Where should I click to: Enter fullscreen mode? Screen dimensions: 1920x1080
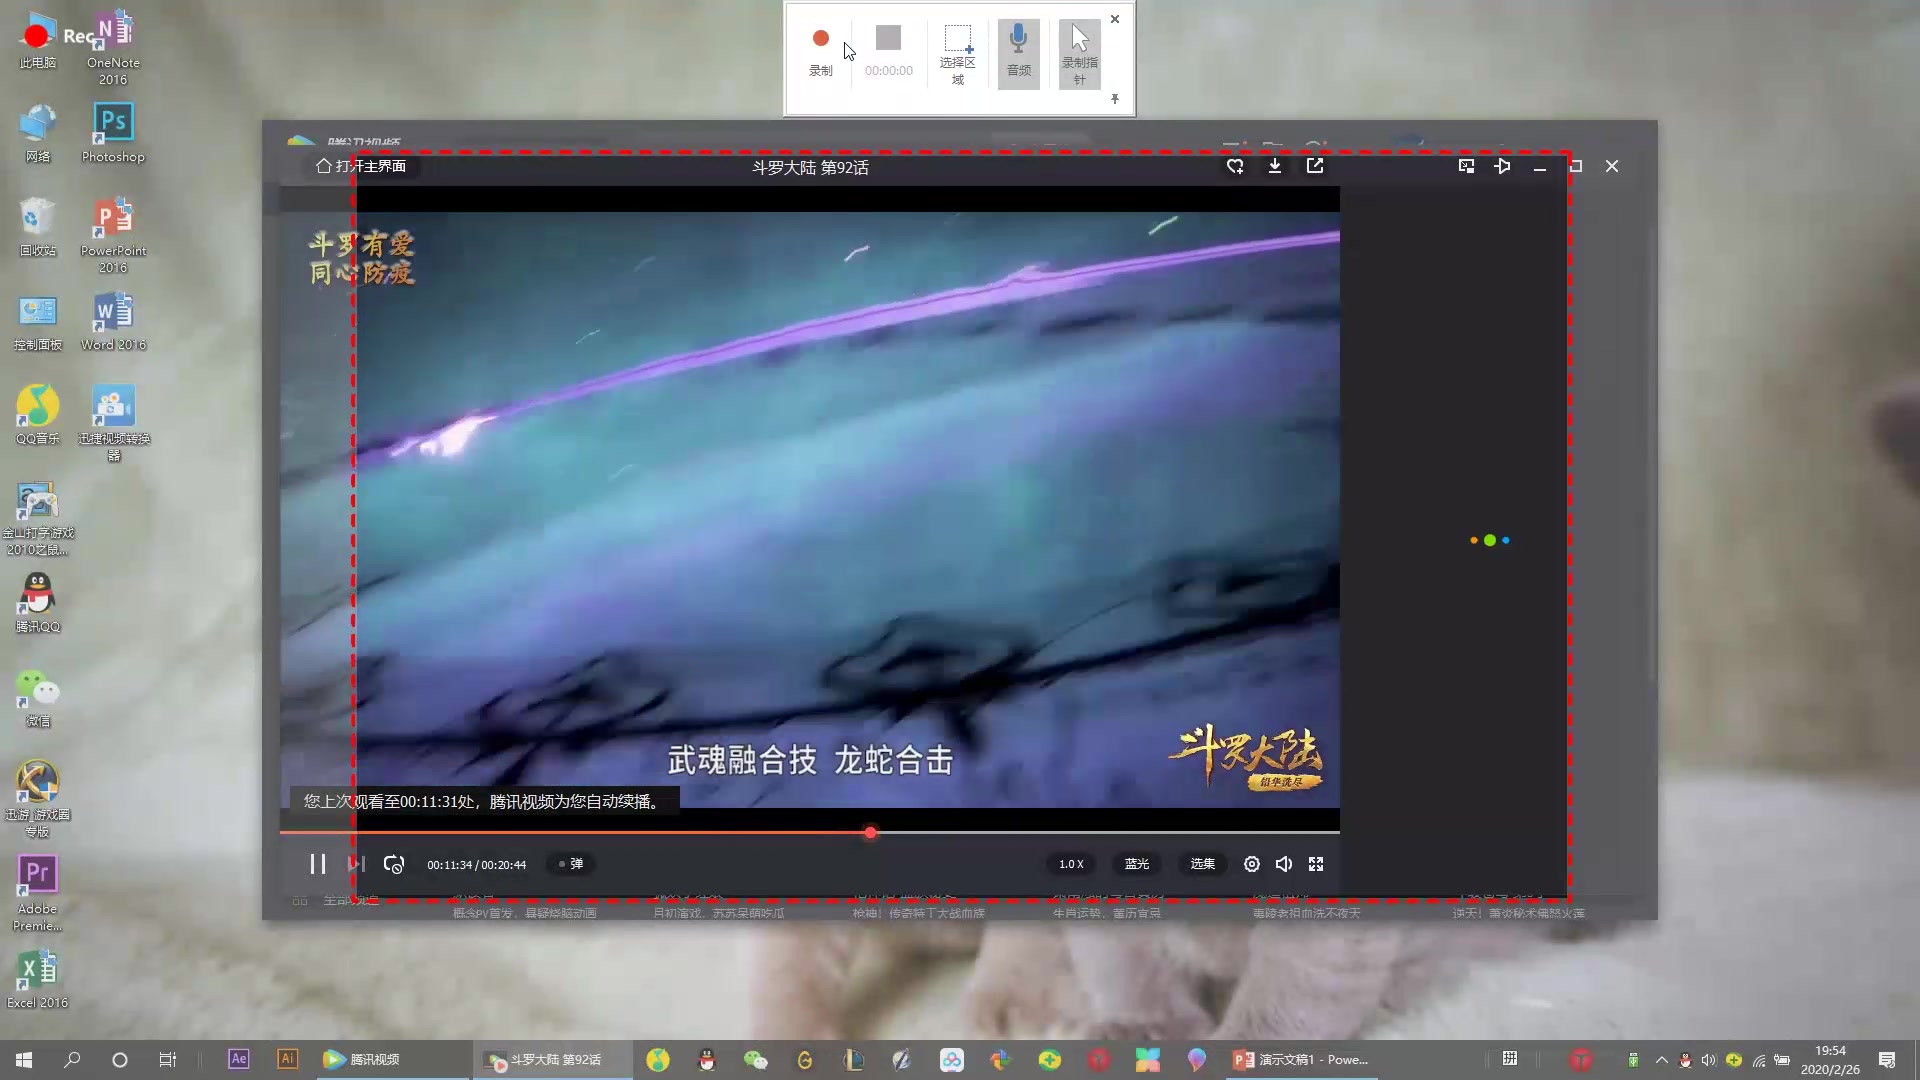1316,864
